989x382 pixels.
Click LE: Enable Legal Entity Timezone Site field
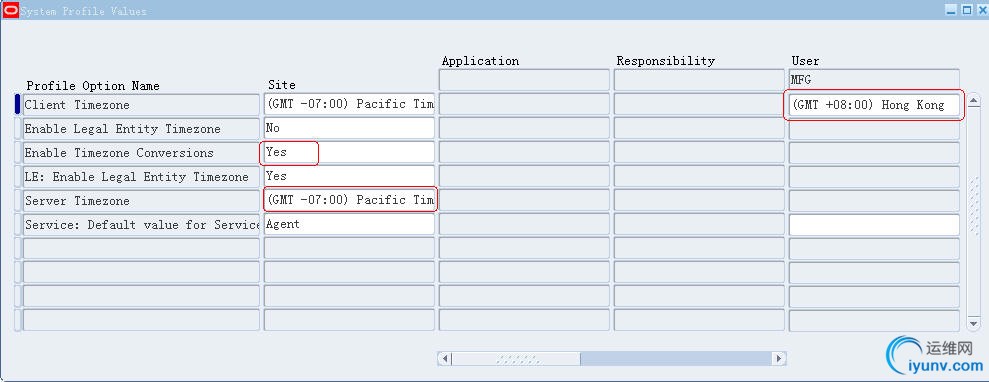[x=349, y=177]
